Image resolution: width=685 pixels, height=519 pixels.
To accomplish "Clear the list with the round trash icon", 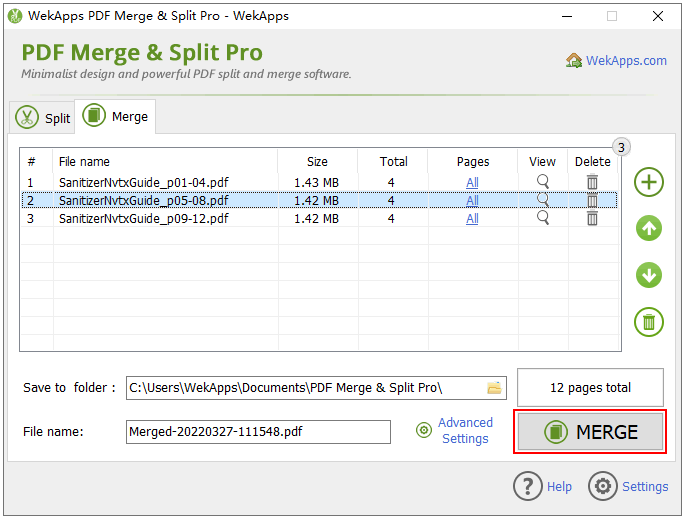I will pos(649,322).
